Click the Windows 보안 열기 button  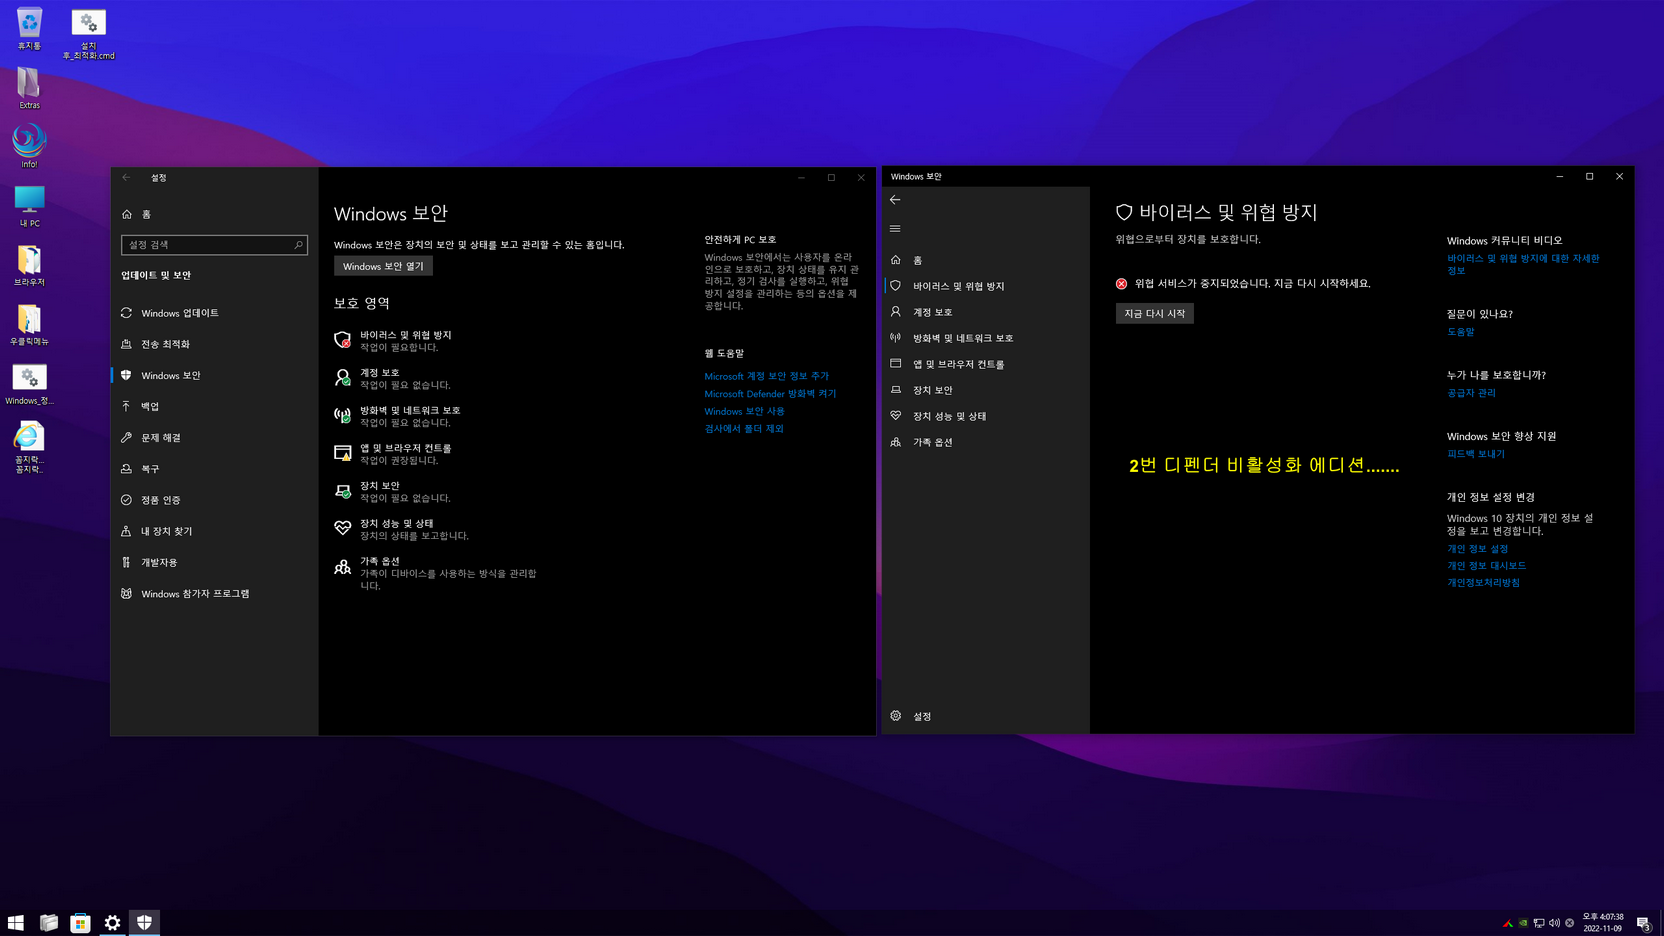(x=383, y=266)
